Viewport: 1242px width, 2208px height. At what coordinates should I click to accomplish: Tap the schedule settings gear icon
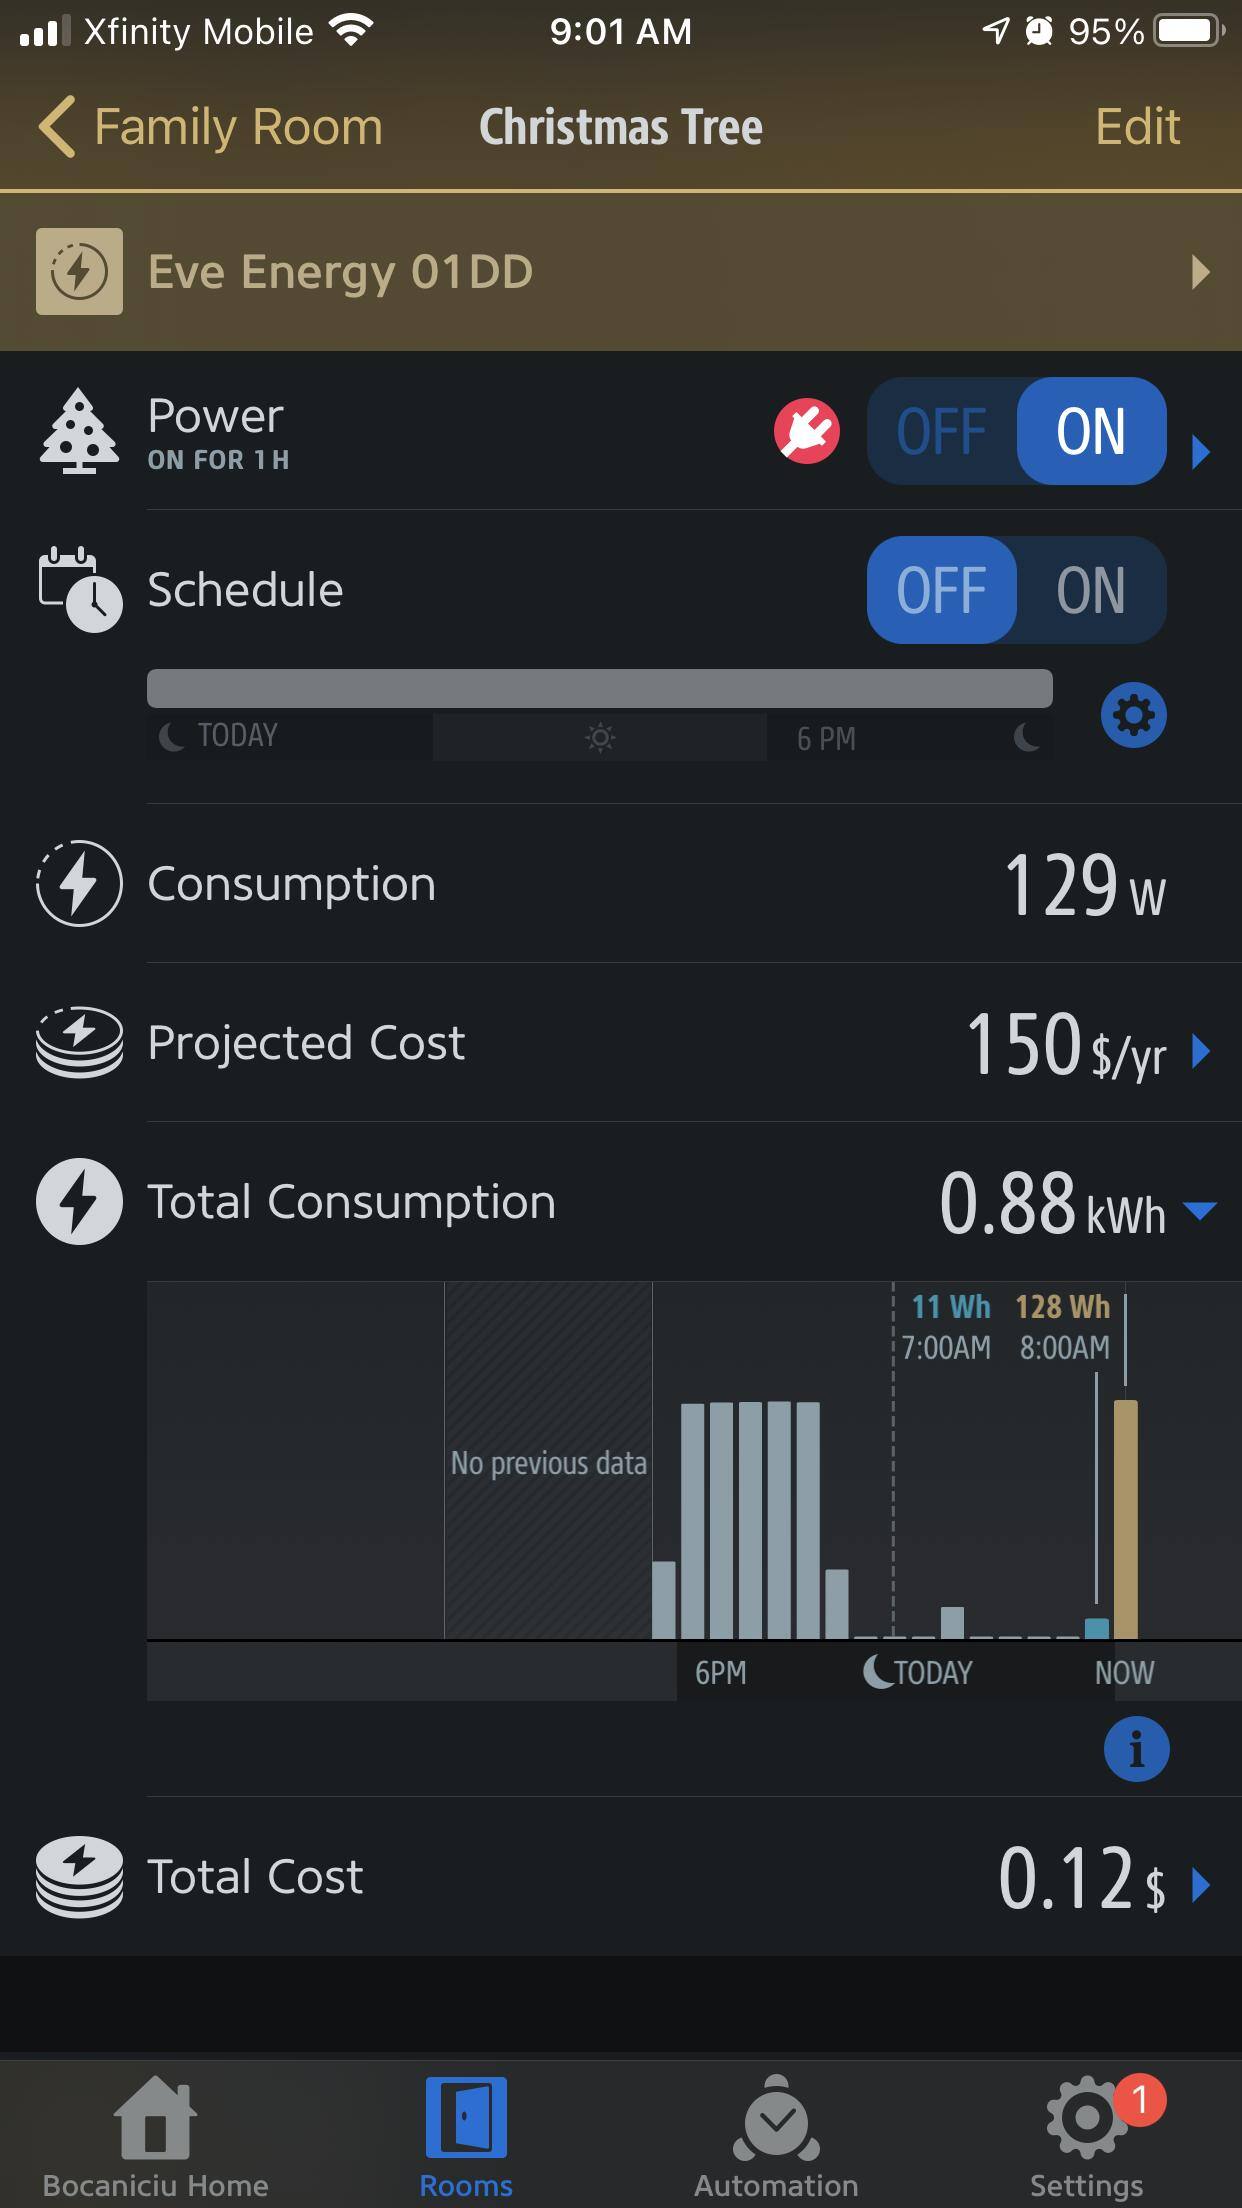click(x=1133, y=715)
